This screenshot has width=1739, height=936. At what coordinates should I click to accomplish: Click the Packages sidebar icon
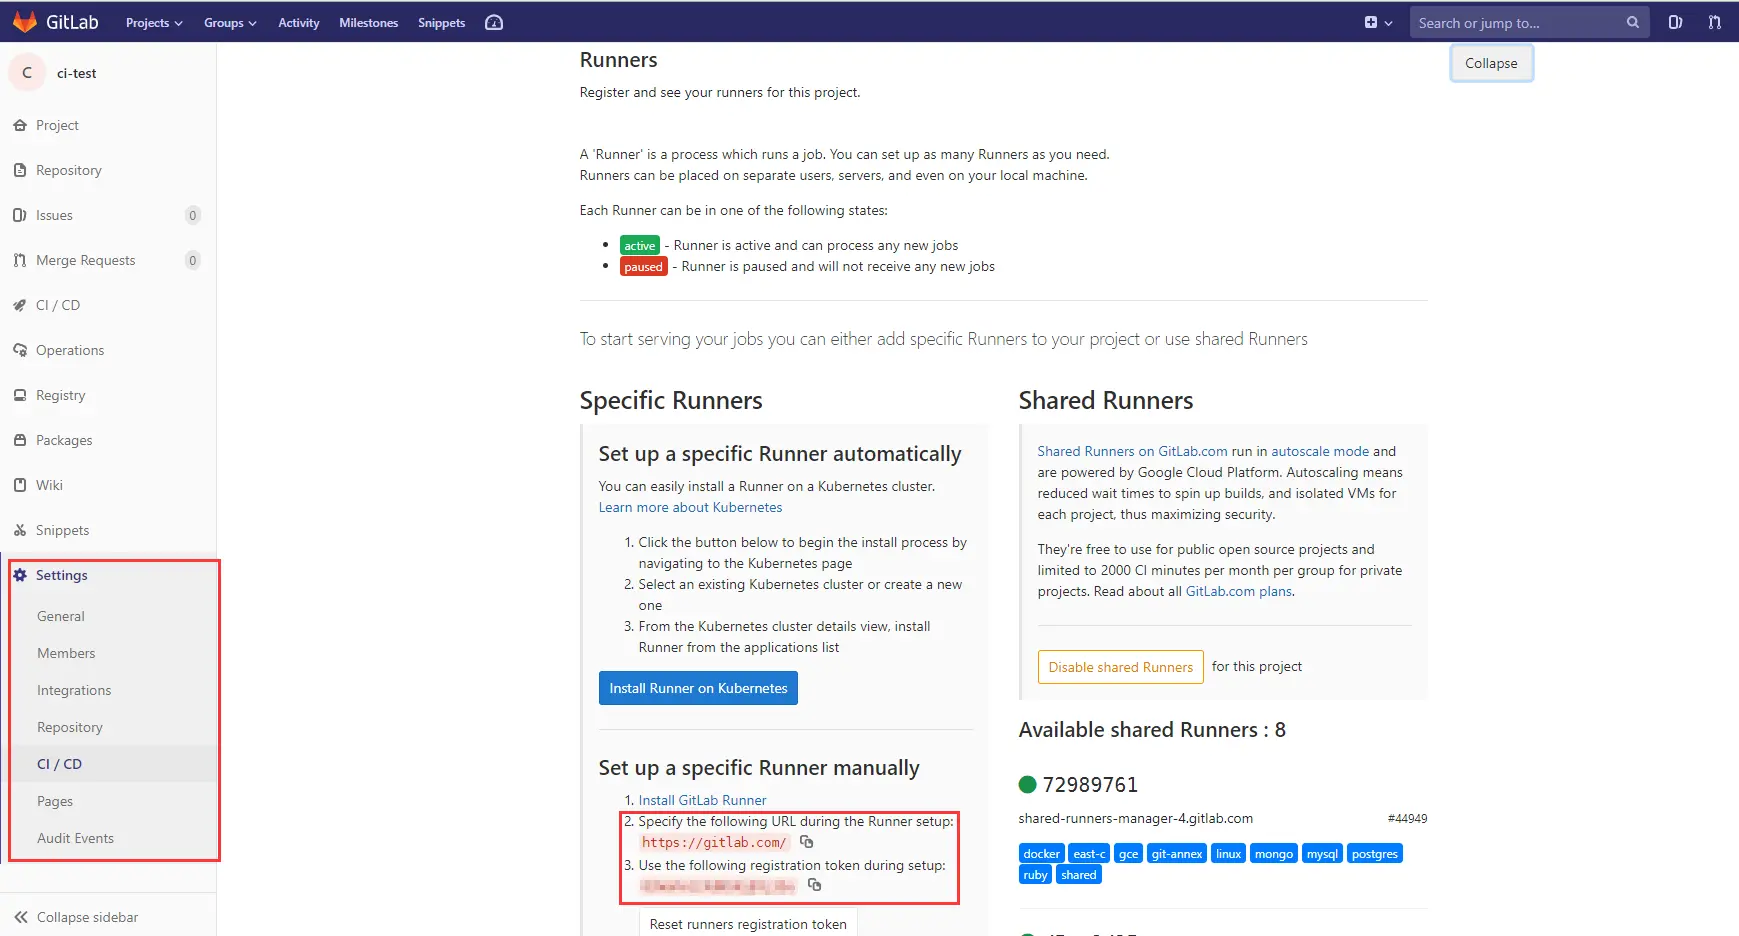pyautogui.click(x=20, y=440)
